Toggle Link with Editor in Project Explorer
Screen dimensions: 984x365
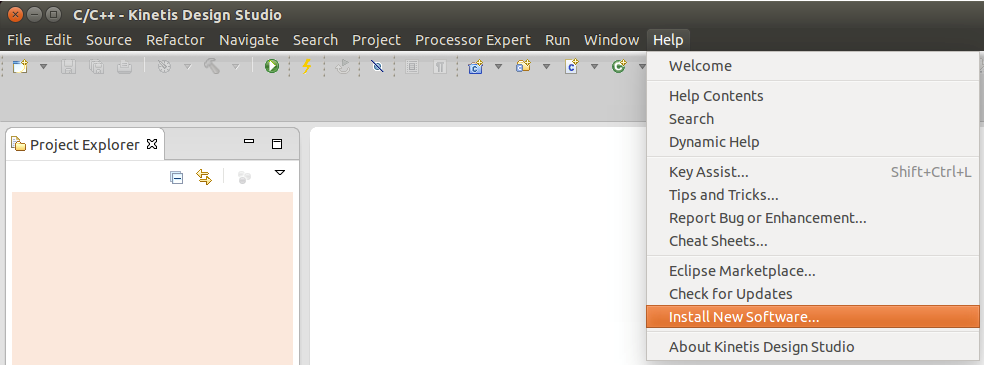click(x=204, y=177)
